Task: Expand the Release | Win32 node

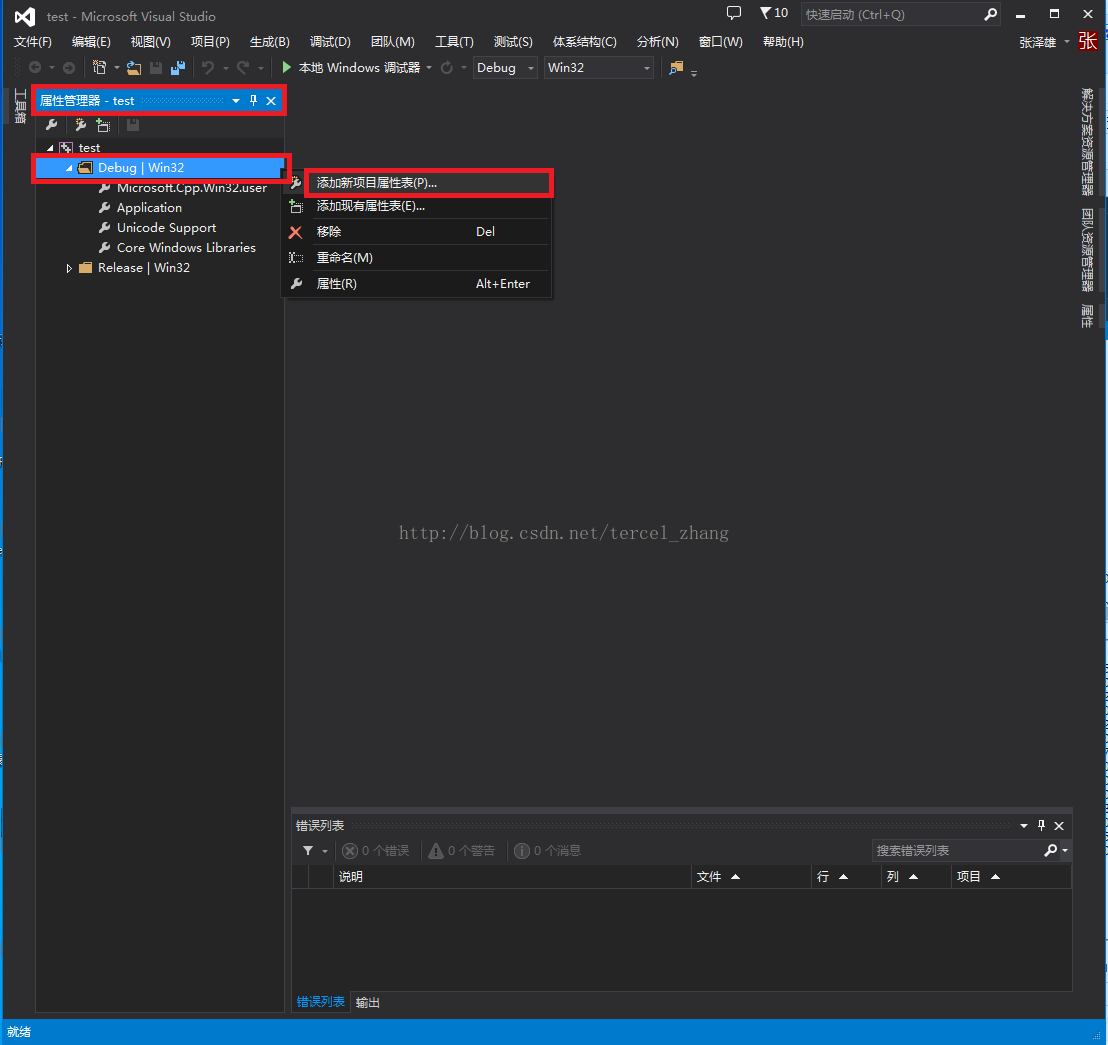Action: (x=69, y=268)
